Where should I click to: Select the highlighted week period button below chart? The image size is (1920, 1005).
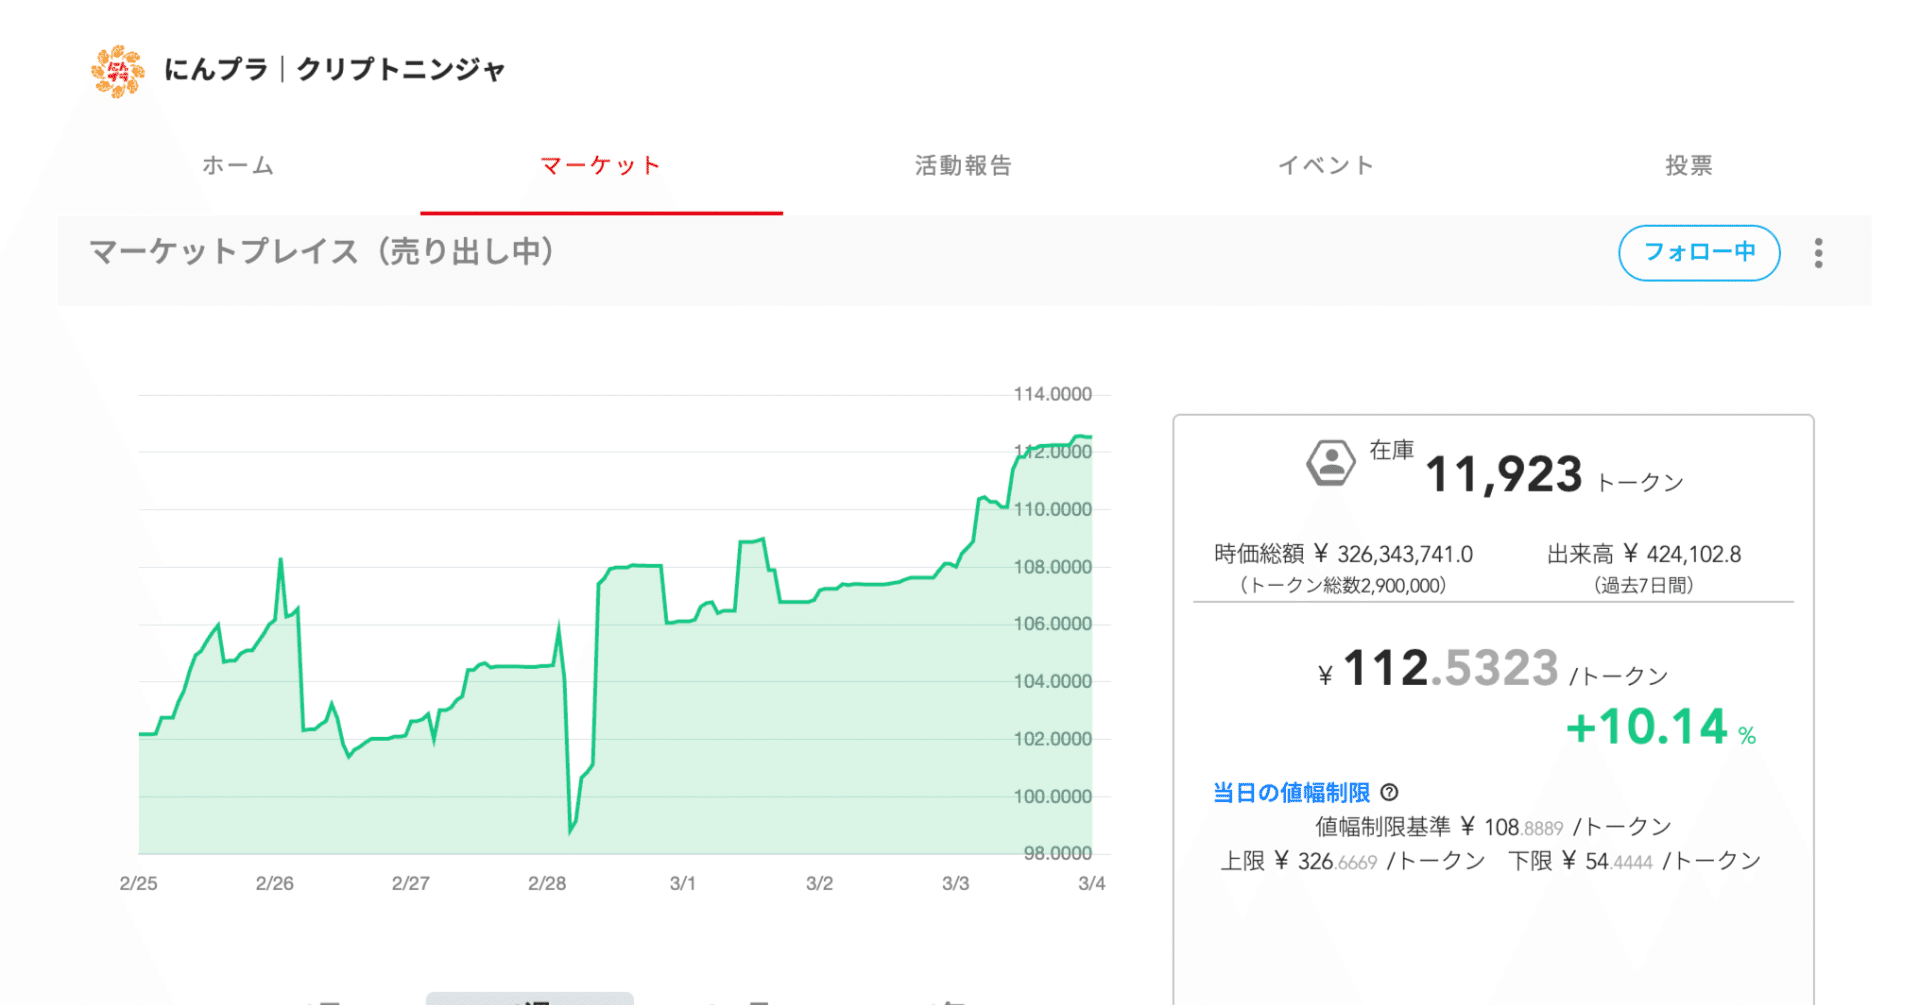point(530,999)
